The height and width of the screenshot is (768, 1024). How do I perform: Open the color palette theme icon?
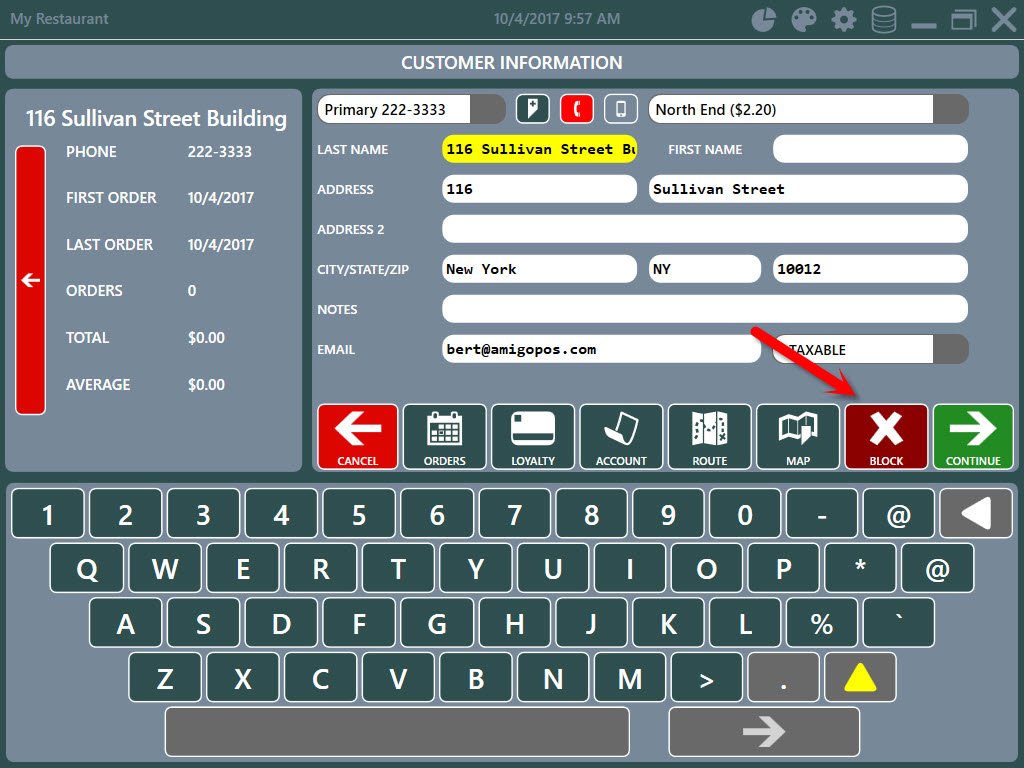point(804,20)
